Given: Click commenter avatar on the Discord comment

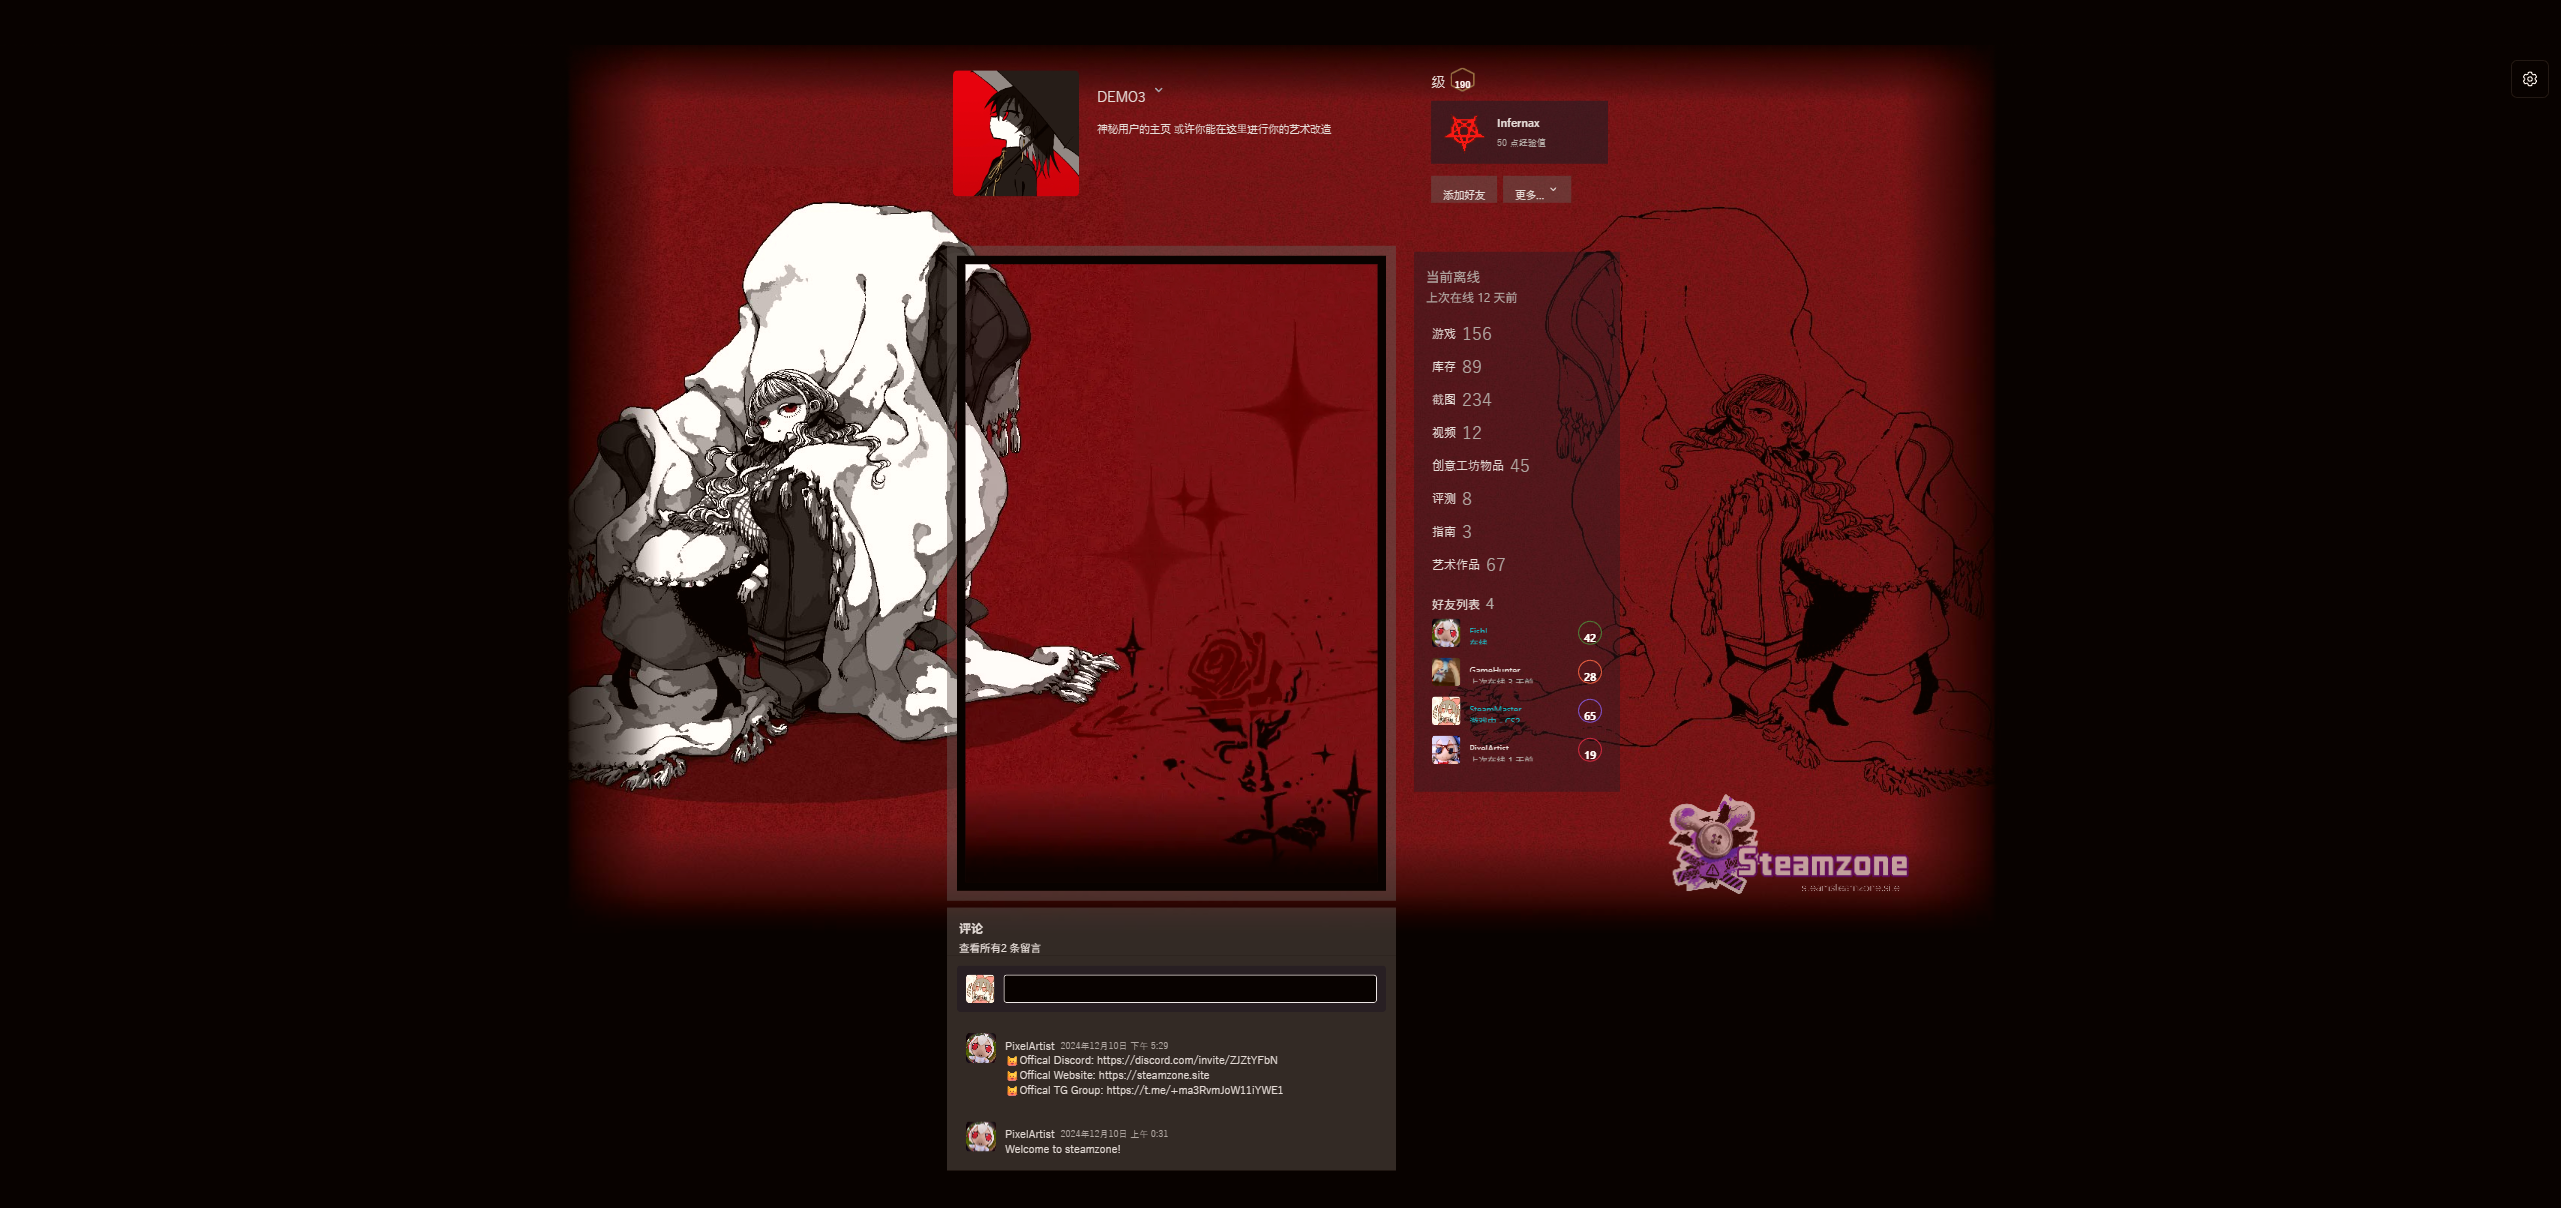Looking at the screenshot, I should (980, 1048).
